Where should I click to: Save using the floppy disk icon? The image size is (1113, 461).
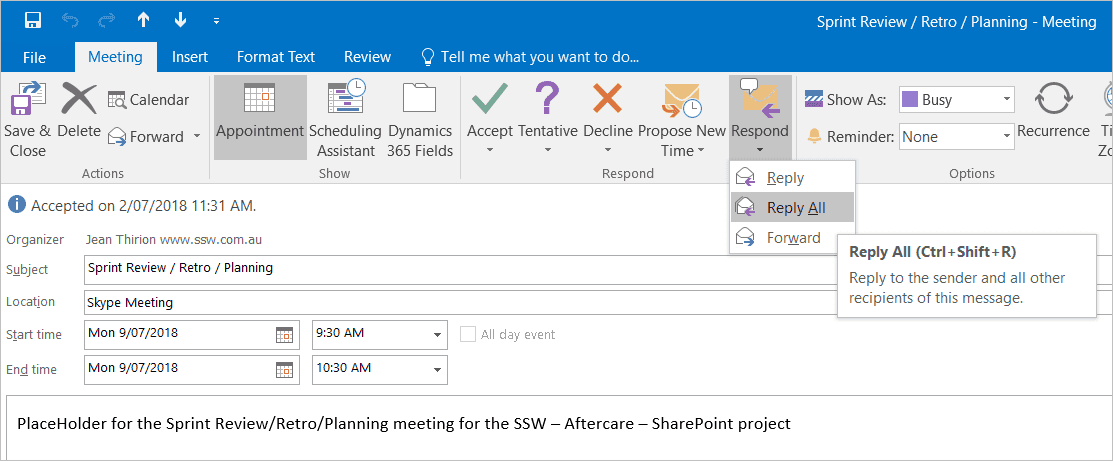(x=33, y=20)
